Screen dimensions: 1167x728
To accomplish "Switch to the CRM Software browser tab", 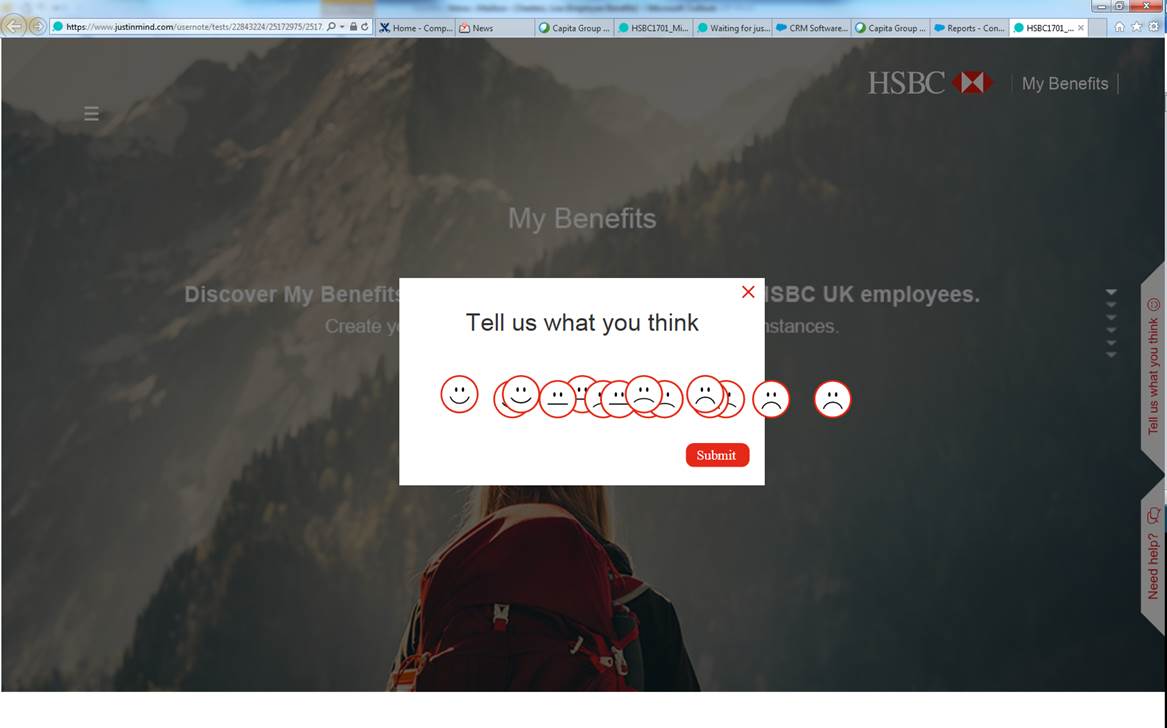I will 812,28.
